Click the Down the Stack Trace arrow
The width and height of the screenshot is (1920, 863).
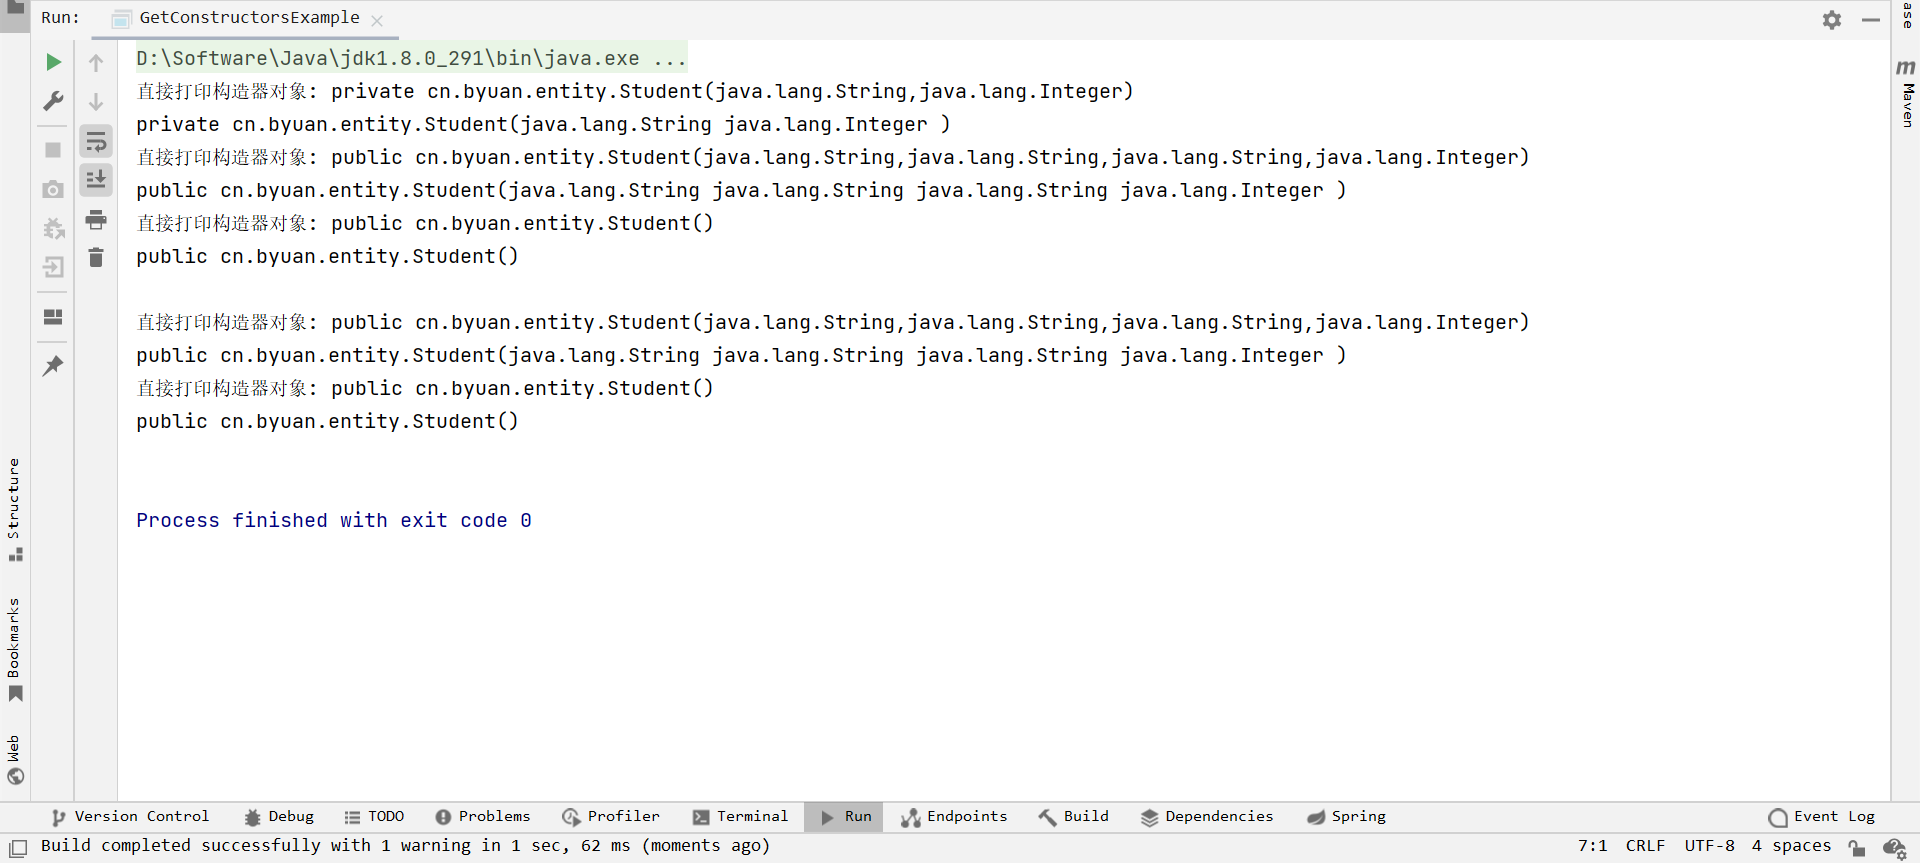click(96, 102)
